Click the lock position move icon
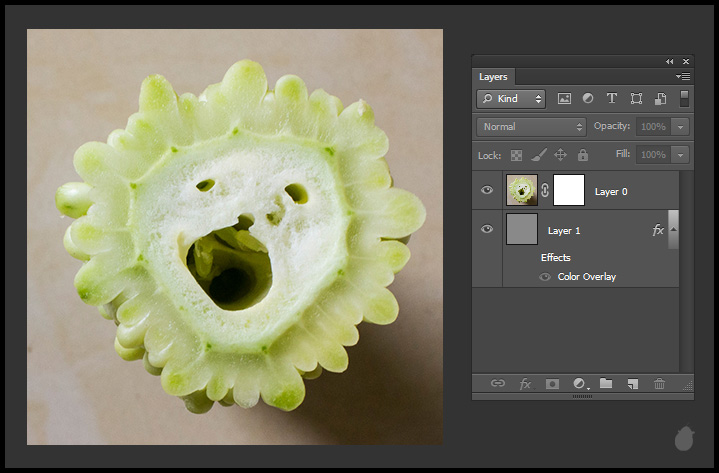This screenshot has height=473, width=719. point(560,155)
